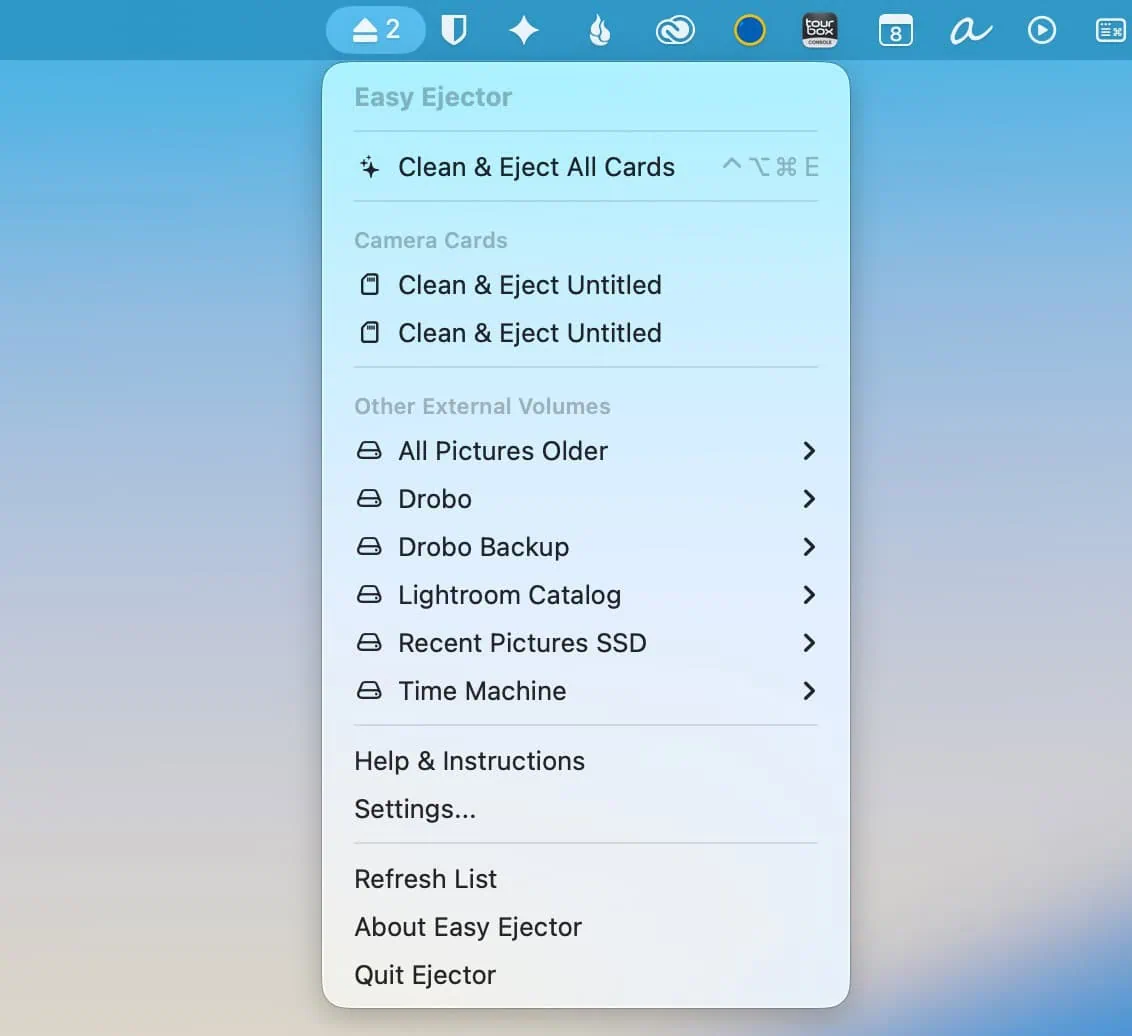Expand the All Pictures Older submenu chevron
Screen dimensions: 1132x1036
(809, 450)
